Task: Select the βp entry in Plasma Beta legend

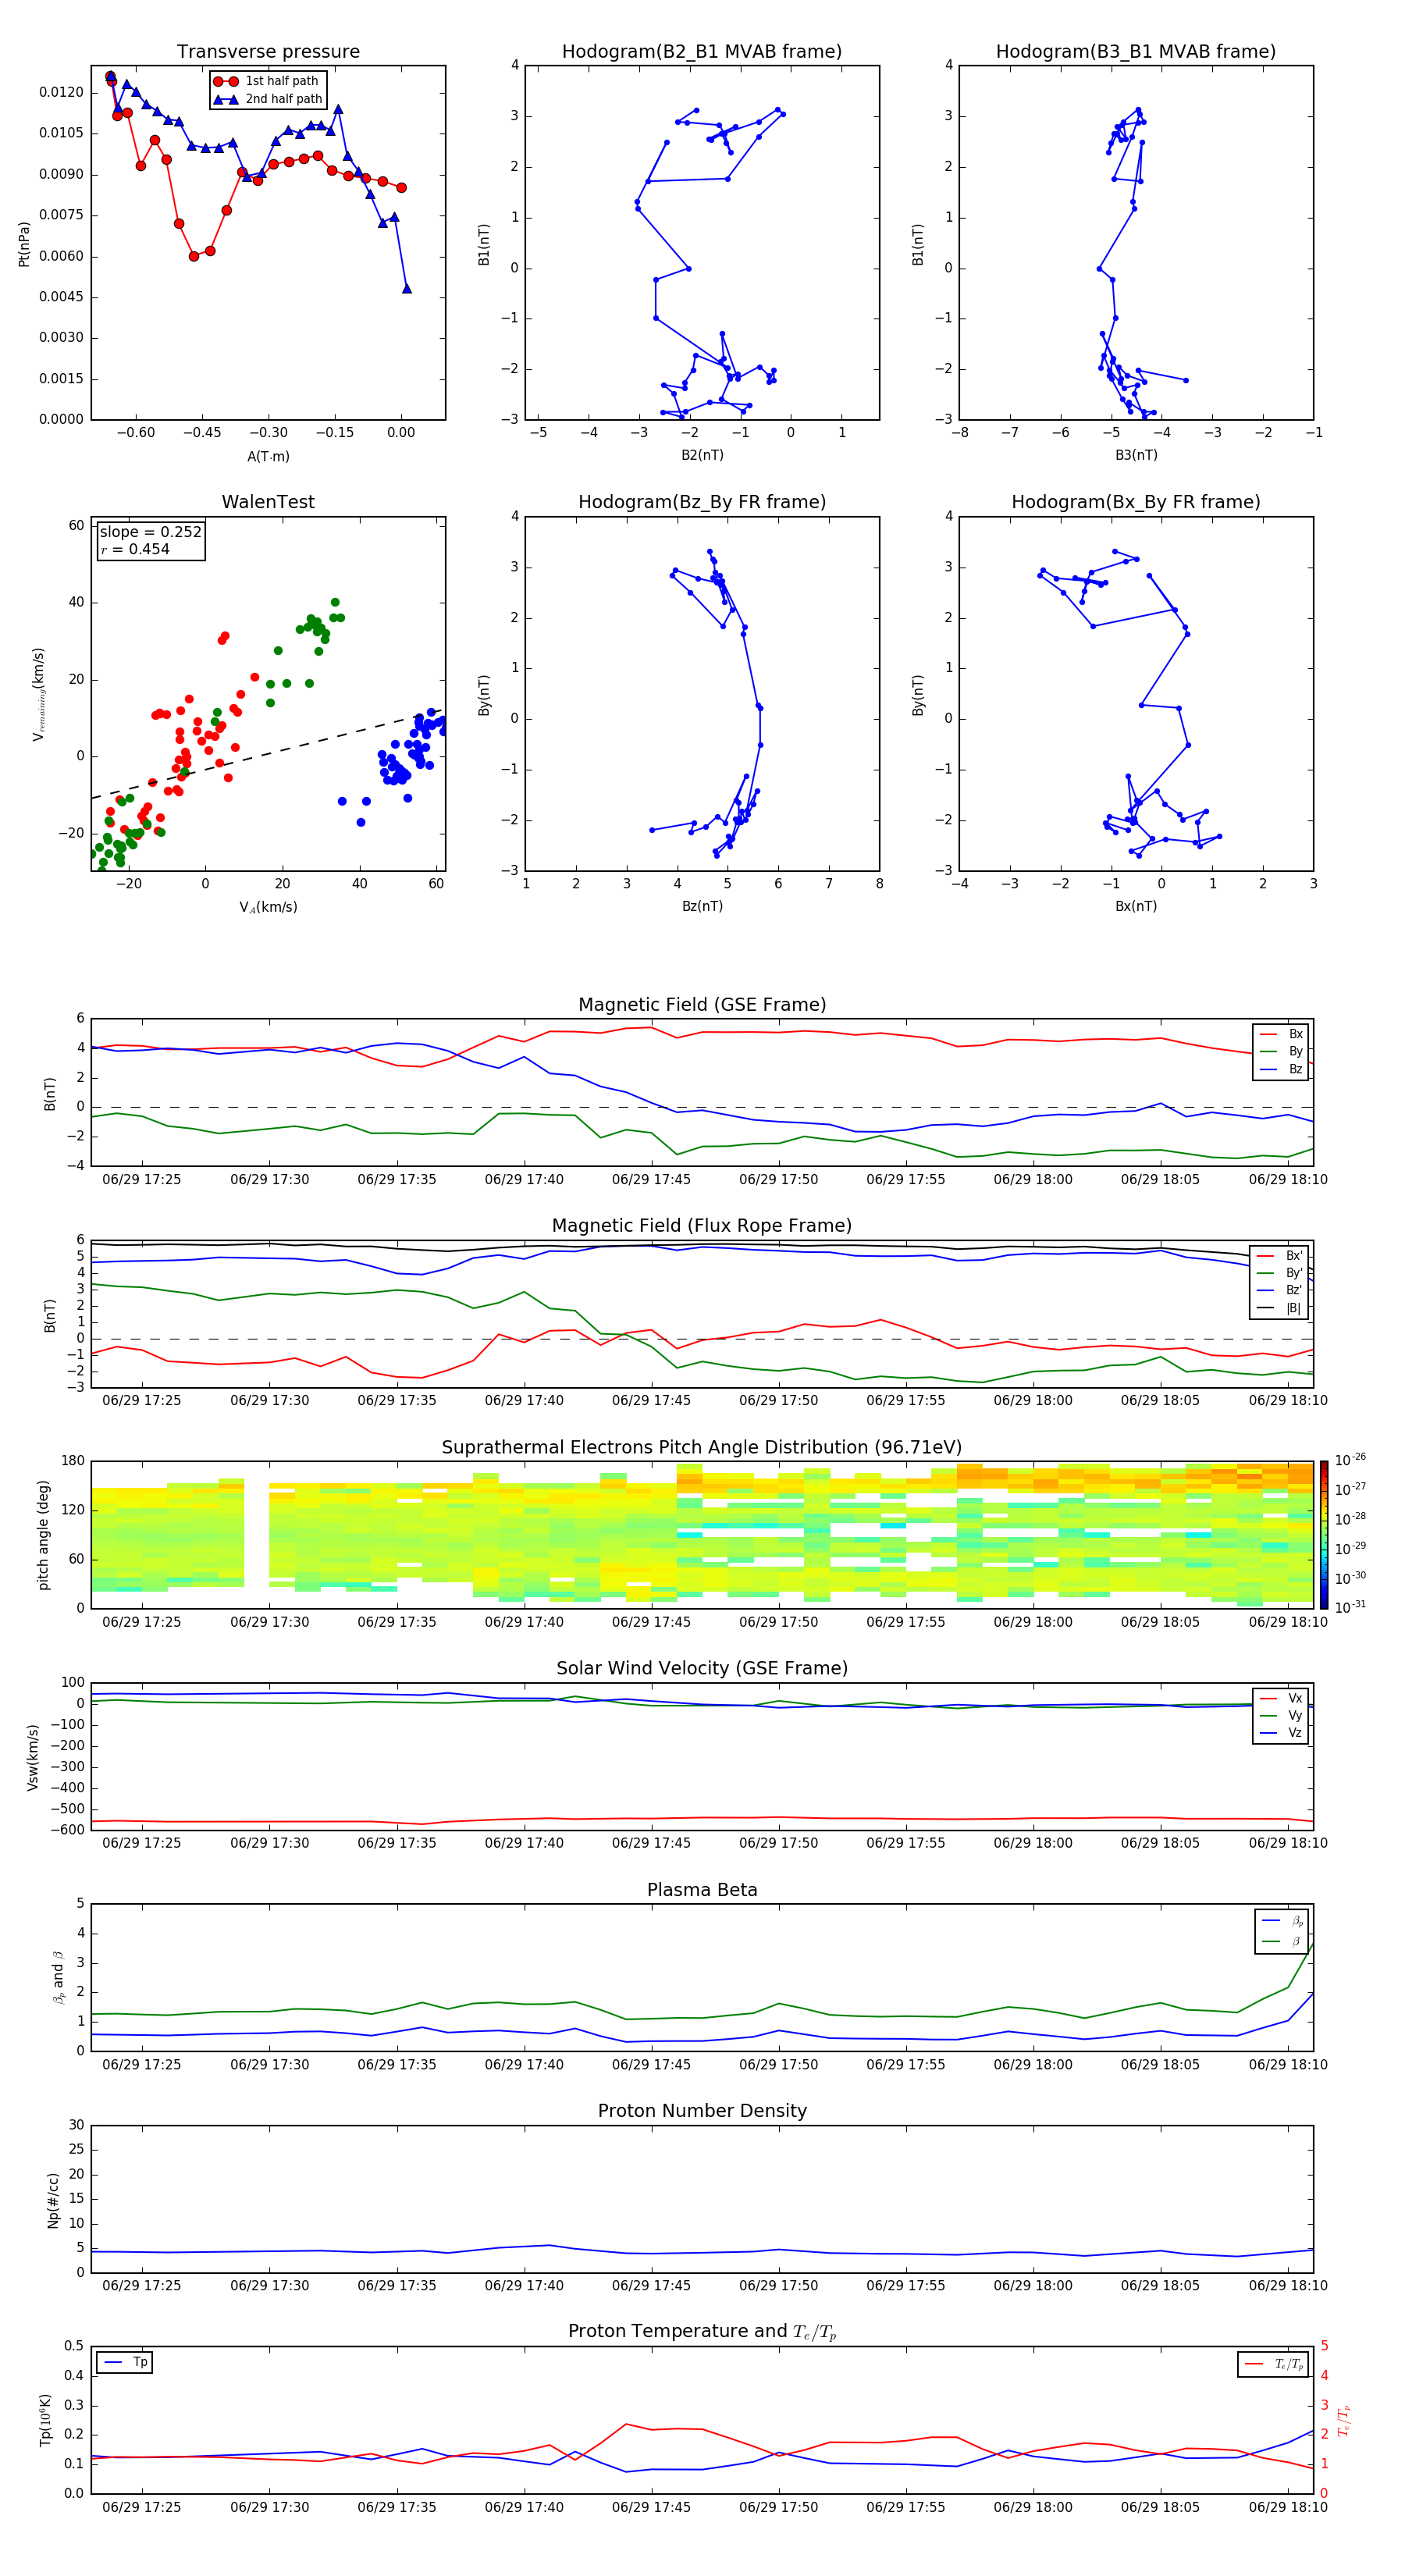Action: [x=1283, y=1921]
